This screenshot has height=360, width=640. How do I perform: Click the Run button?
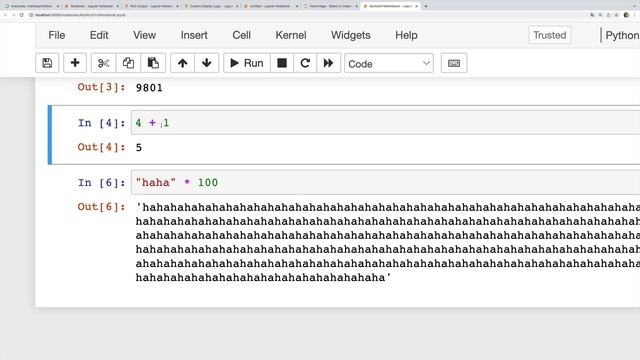(x=247, y=63)
